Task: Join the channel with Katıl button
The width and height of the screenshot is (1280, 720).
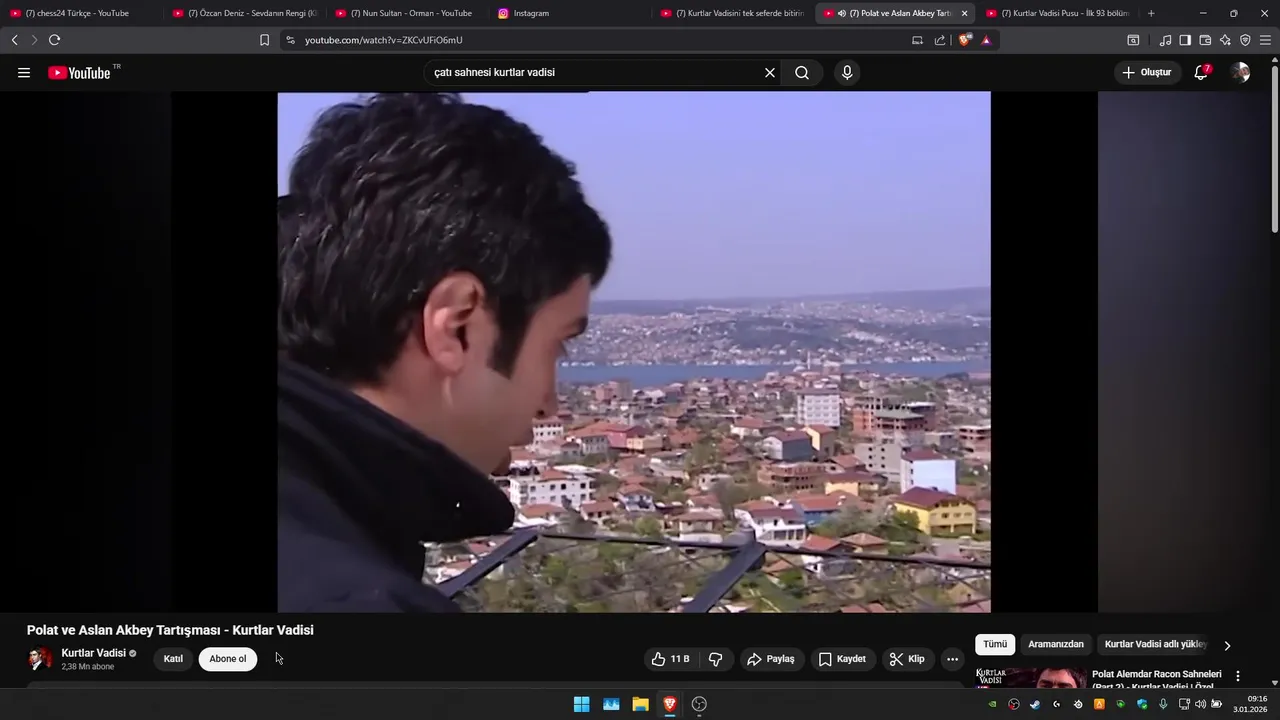Action: coord(173,659)
